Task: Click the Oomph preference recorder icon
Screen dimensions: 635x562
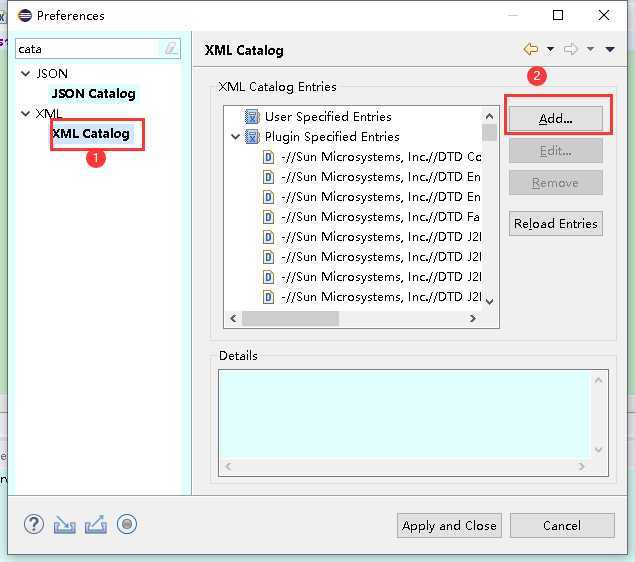Action: 127,524
